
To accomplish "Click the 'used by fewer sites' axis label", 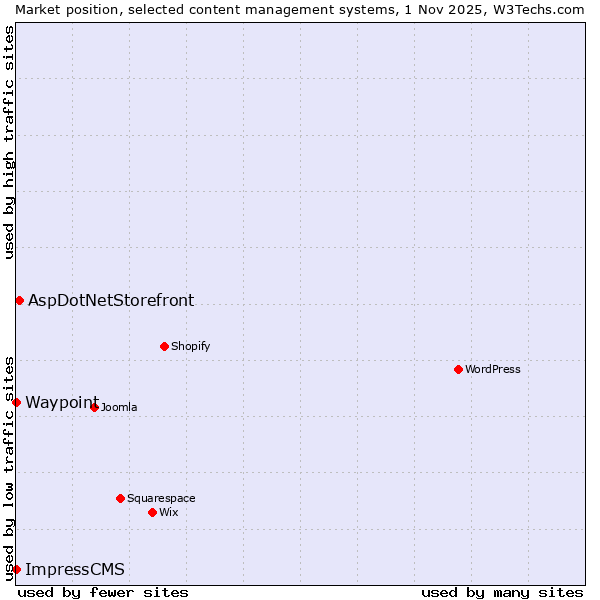I will click(x=103, y=592).
